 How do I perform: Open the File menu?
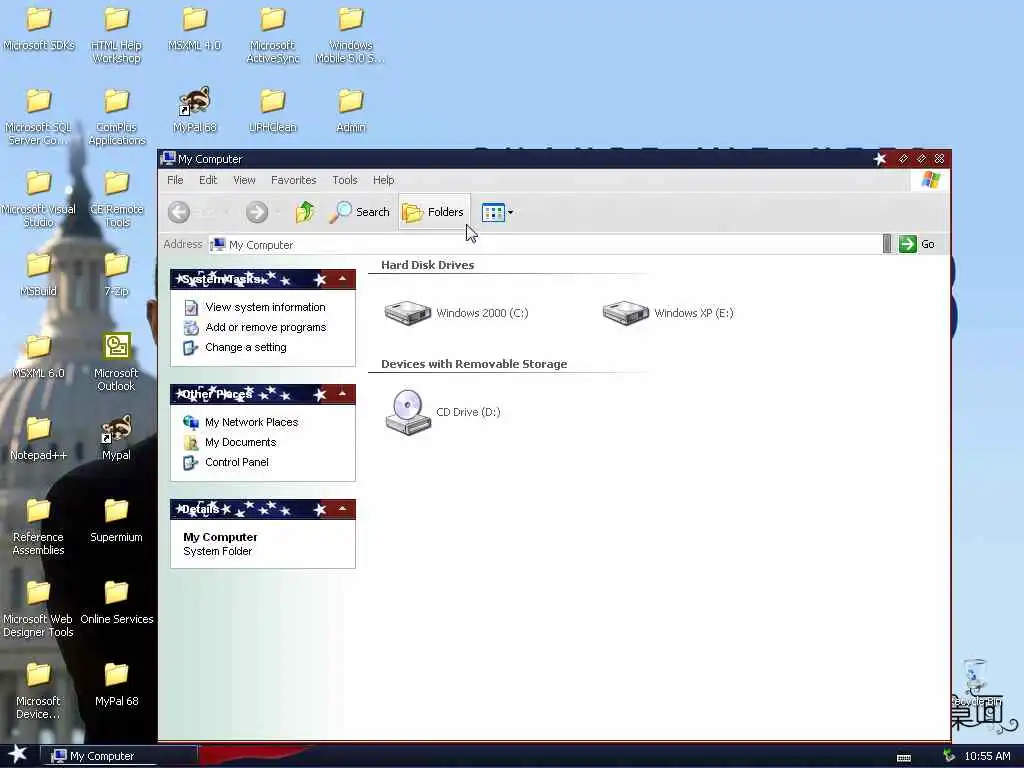[175, 180]
